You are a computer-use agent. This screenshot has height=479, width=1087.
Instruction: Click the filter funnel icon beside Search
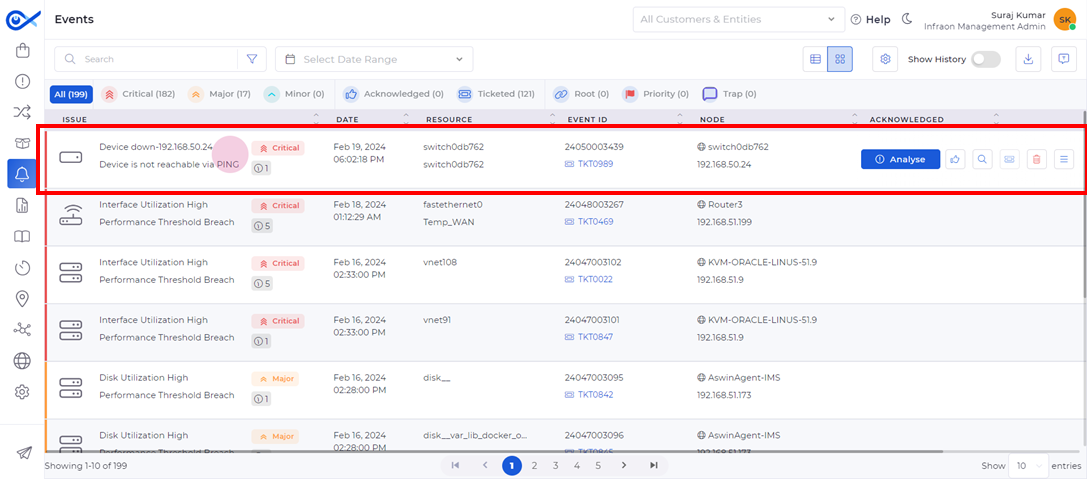252,60
